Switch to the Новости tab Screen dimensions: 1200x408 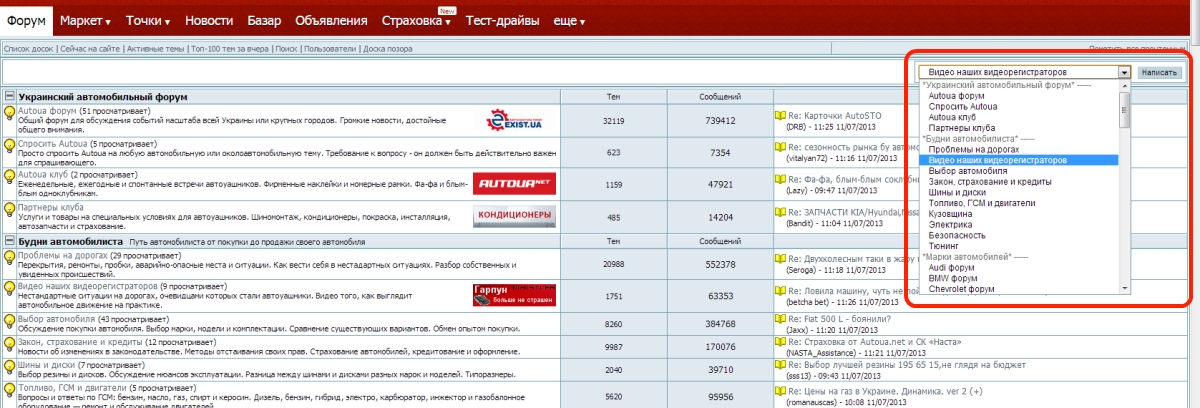(x=209, y=21)
